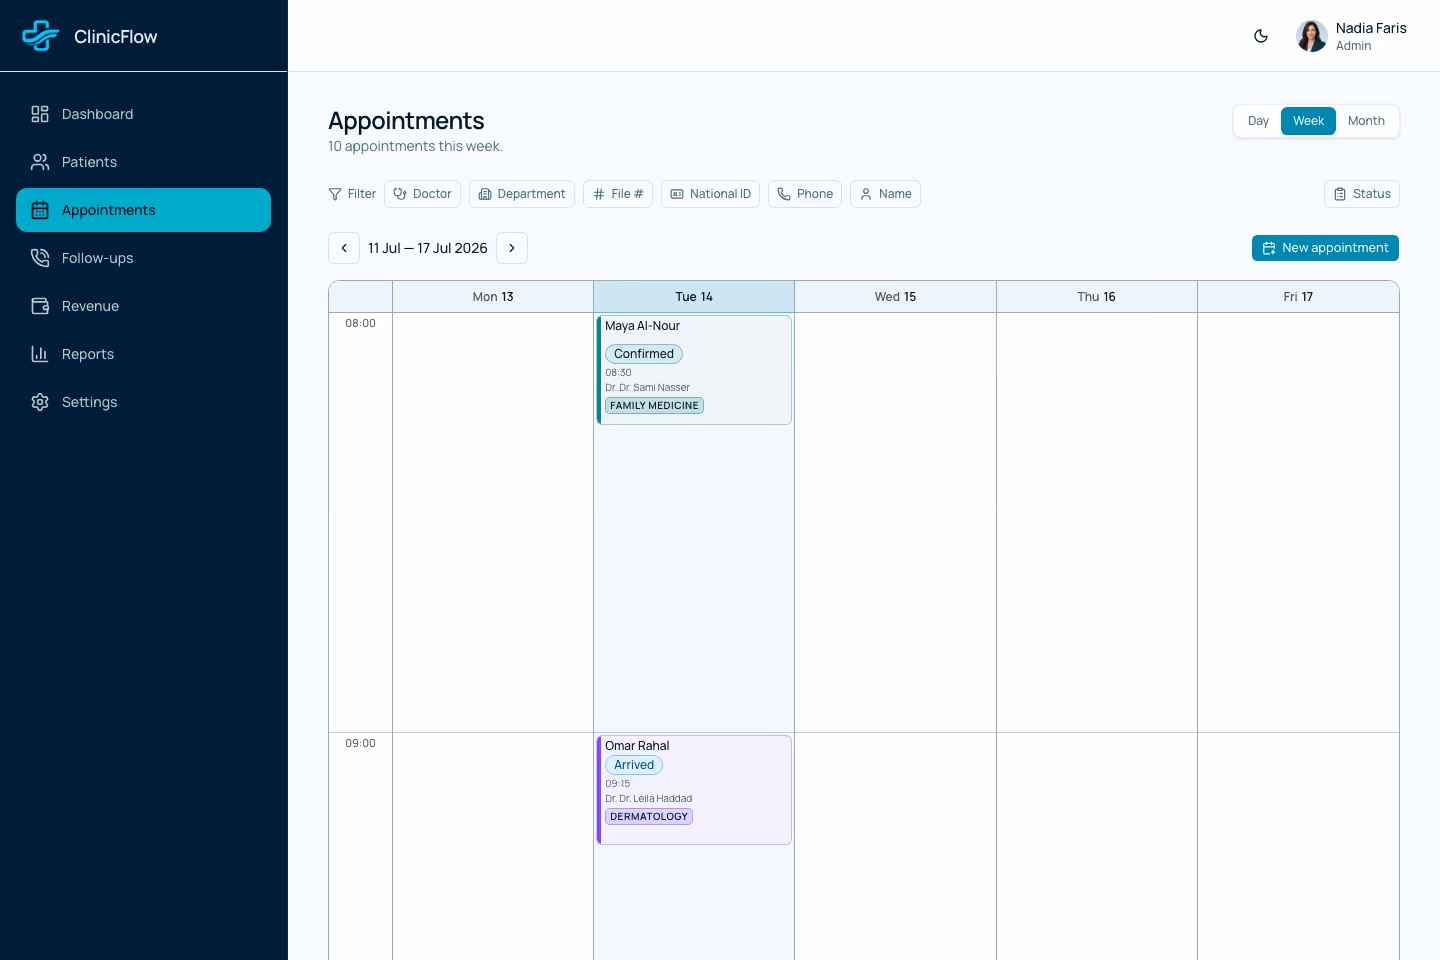This screenshot has height=960, width=1440.
Task: Click the 09:00 time label
Action: click(360, 743)
